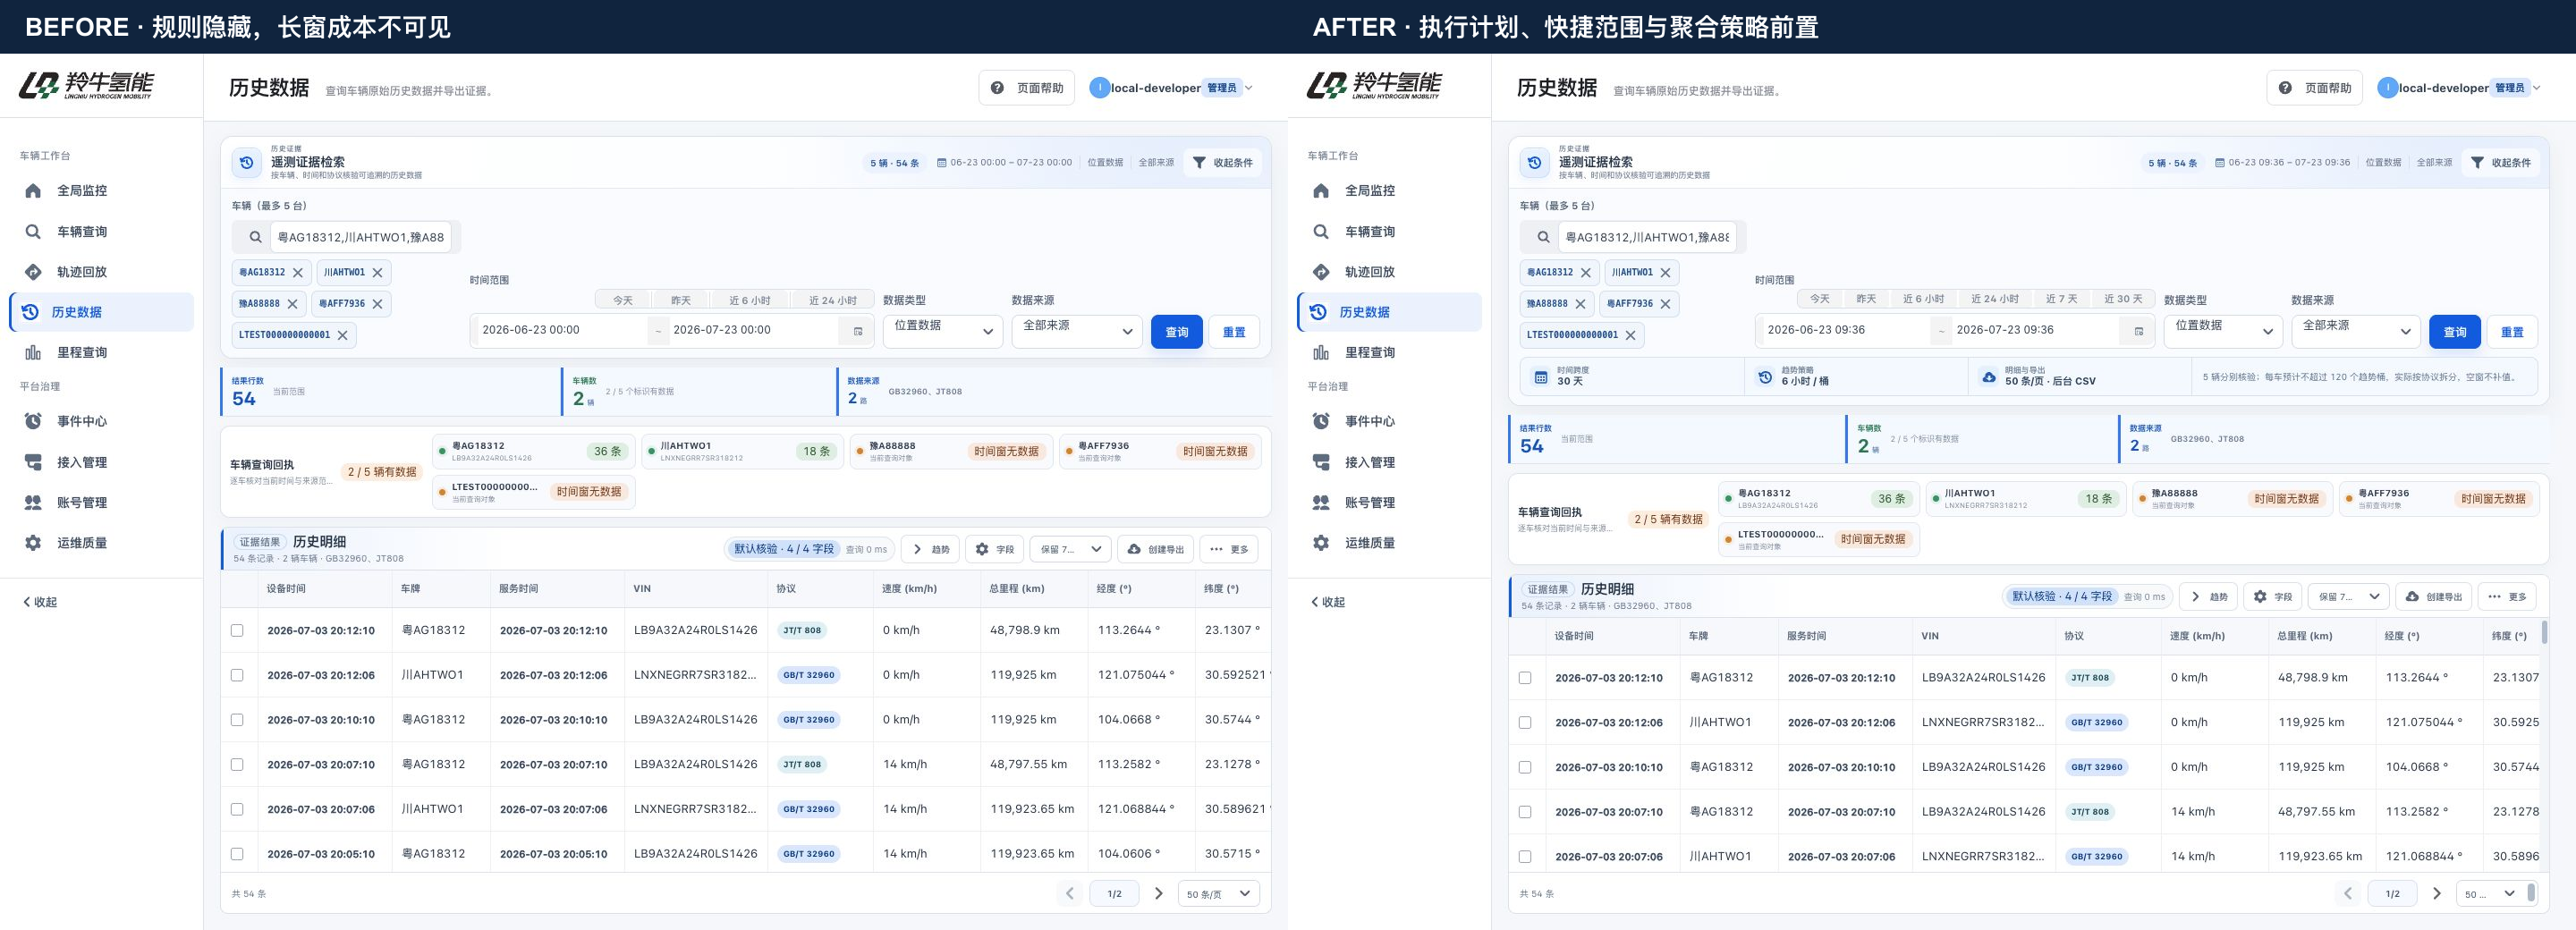
Task: Check row 20:07:06 checkbox in AFTER table
Action: (x=1525, y=856)
